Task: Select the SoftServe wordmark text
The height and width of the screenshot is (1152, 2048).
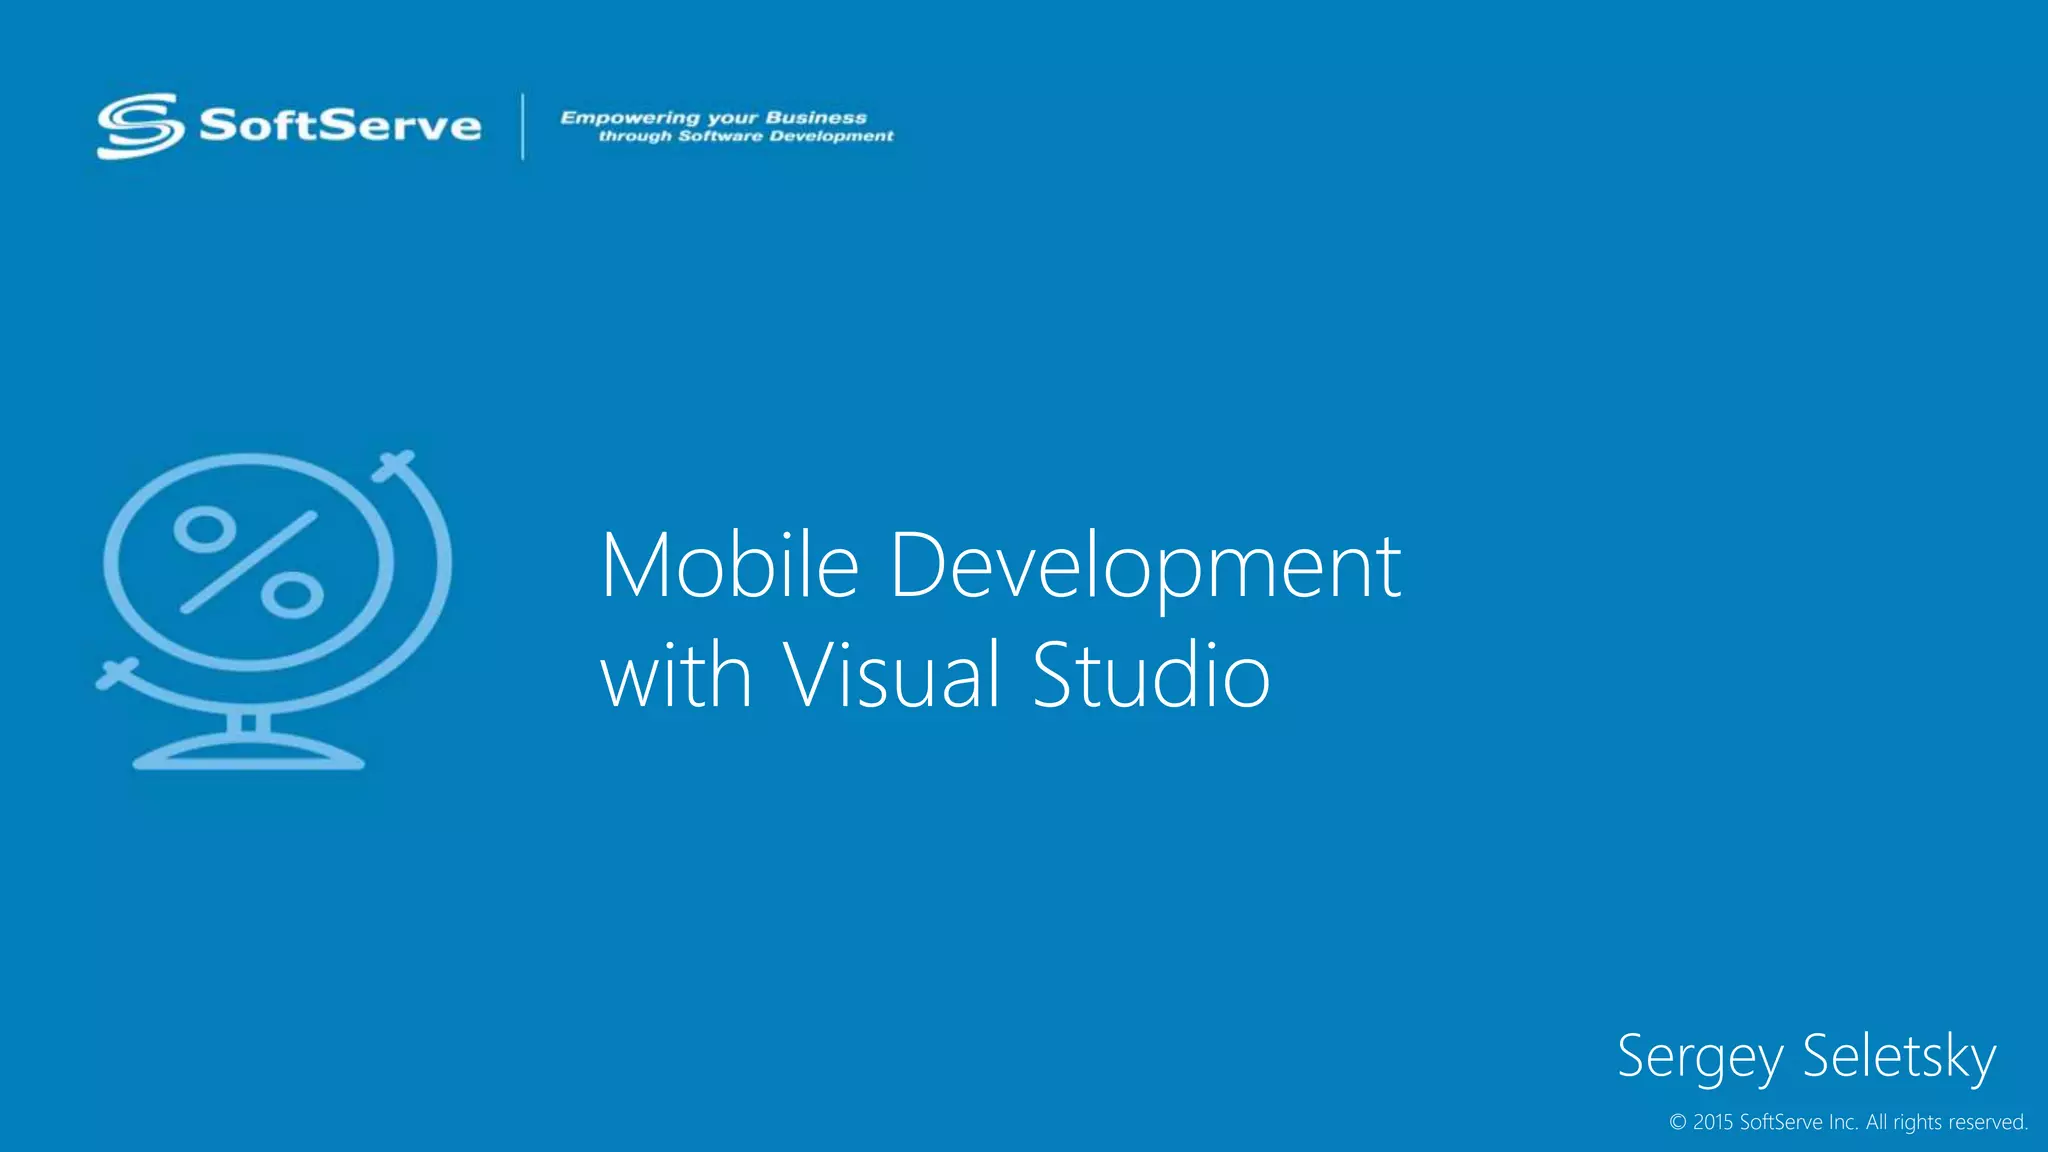Action: tap(340, 126)
